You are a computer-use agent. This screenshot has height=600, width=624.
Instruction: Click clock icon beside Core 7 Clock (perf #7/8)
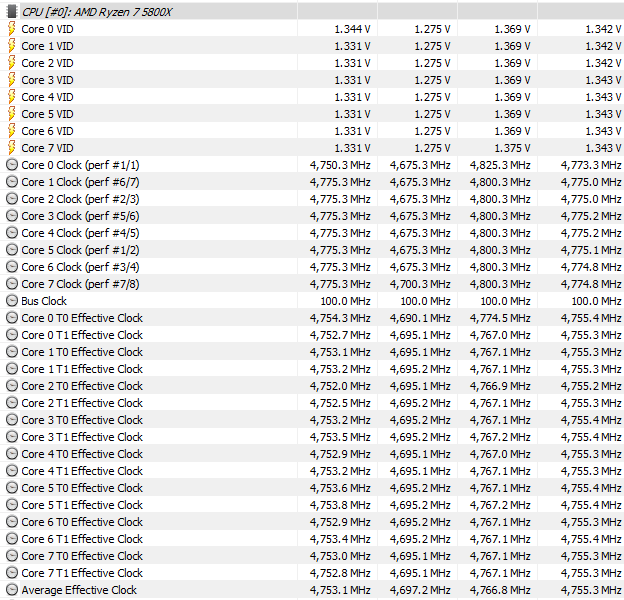[x=12, y=284]
